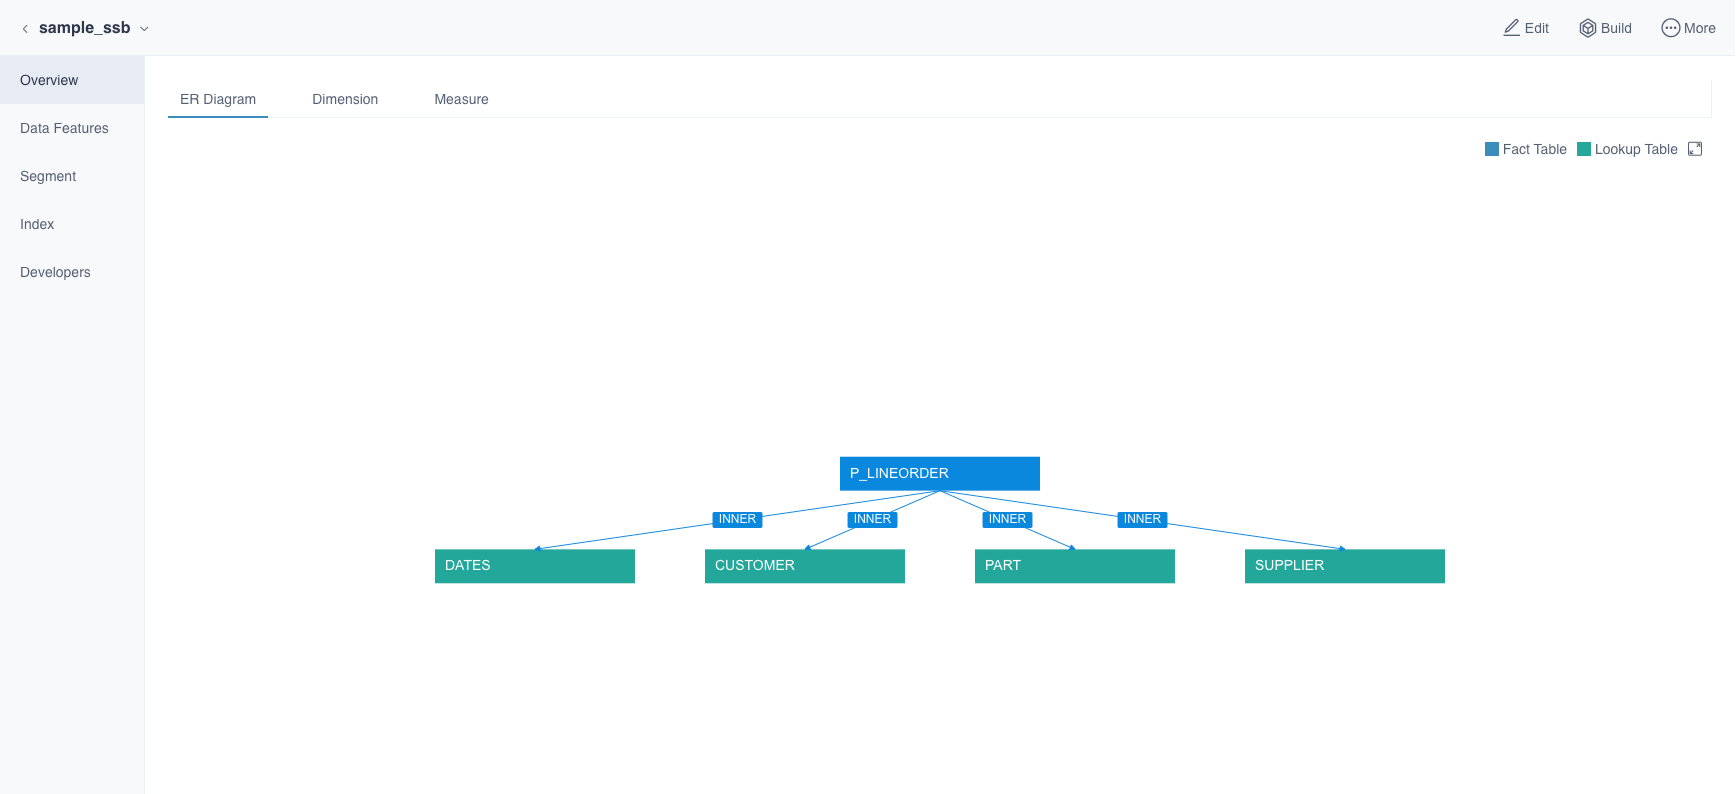The width and height of the screenshot is (1736, 794).
Task: Click the INNER join label to DATES
Action: [737, 519]
